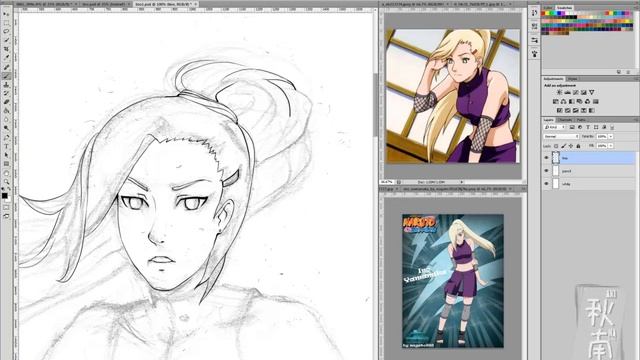The width and height of the screenshot is (640, 360).
Task: Select the 'pencil' layer name
Action: pos(567,171)
